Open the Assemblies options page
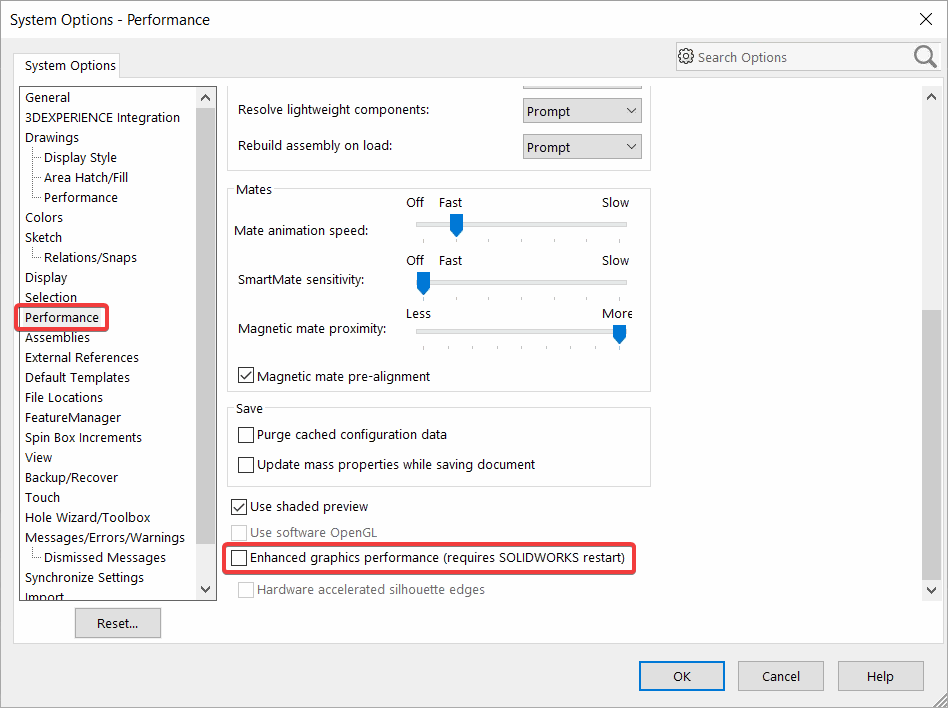This screenshot has width=948, height=708. pyautogui.click(x=58, y=337)
